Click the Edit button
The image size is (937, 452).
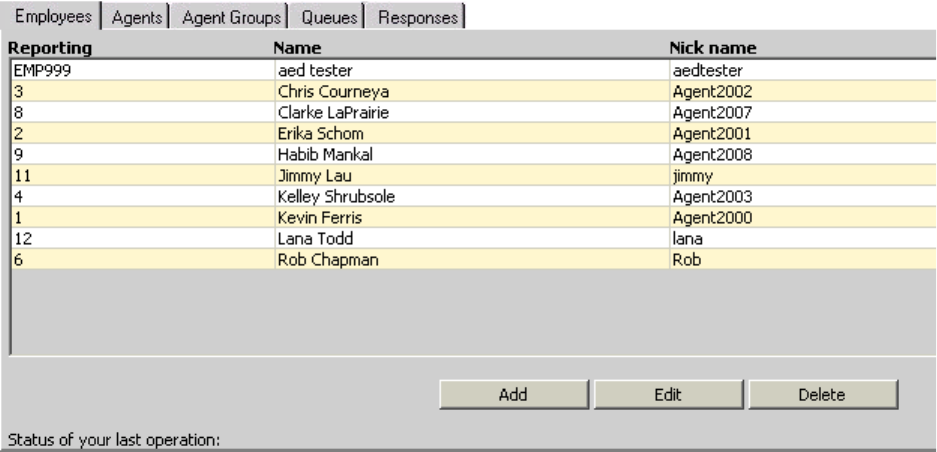click(667, 395)
